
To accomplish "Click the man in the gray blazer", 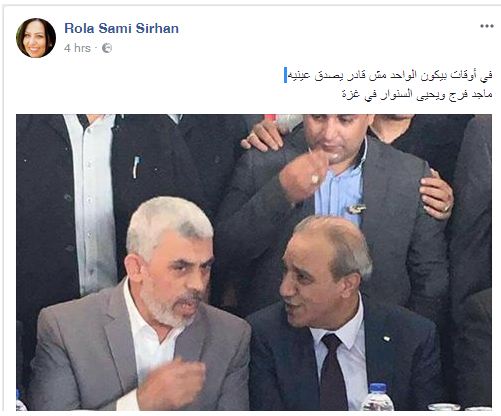I will (x=140, y=307).
